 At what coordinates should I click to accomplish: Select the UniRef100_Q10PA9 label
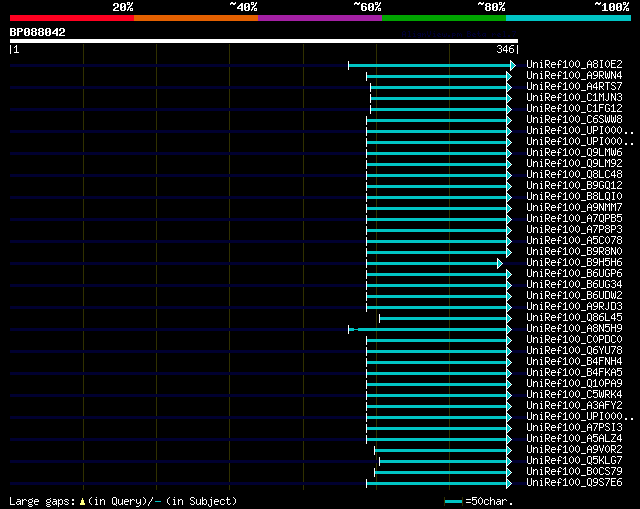tap(574, 384)
